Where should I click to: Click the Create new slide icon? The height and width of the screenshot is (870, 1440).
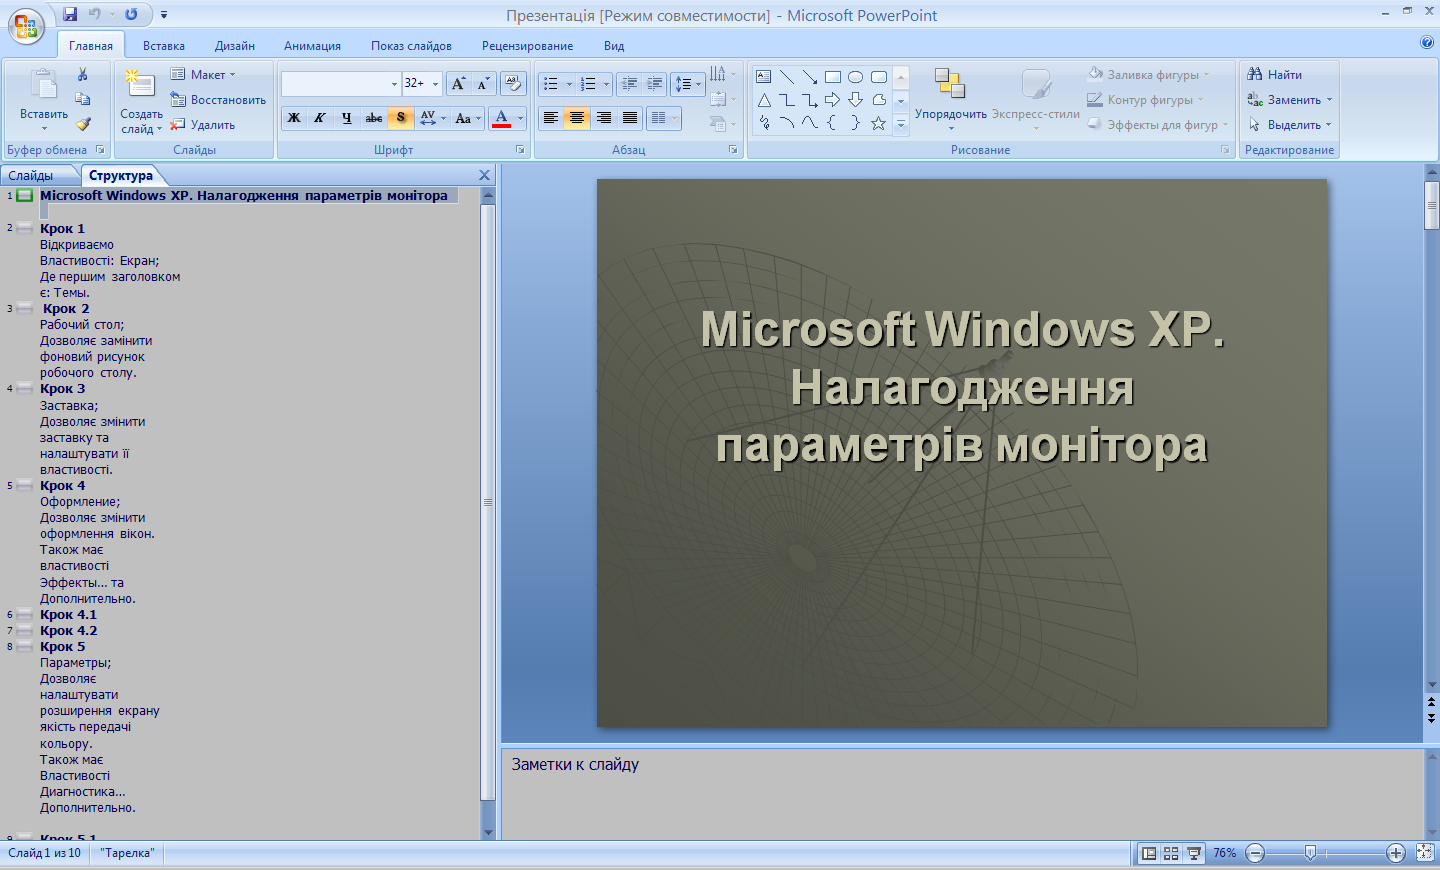coord(141,82)
